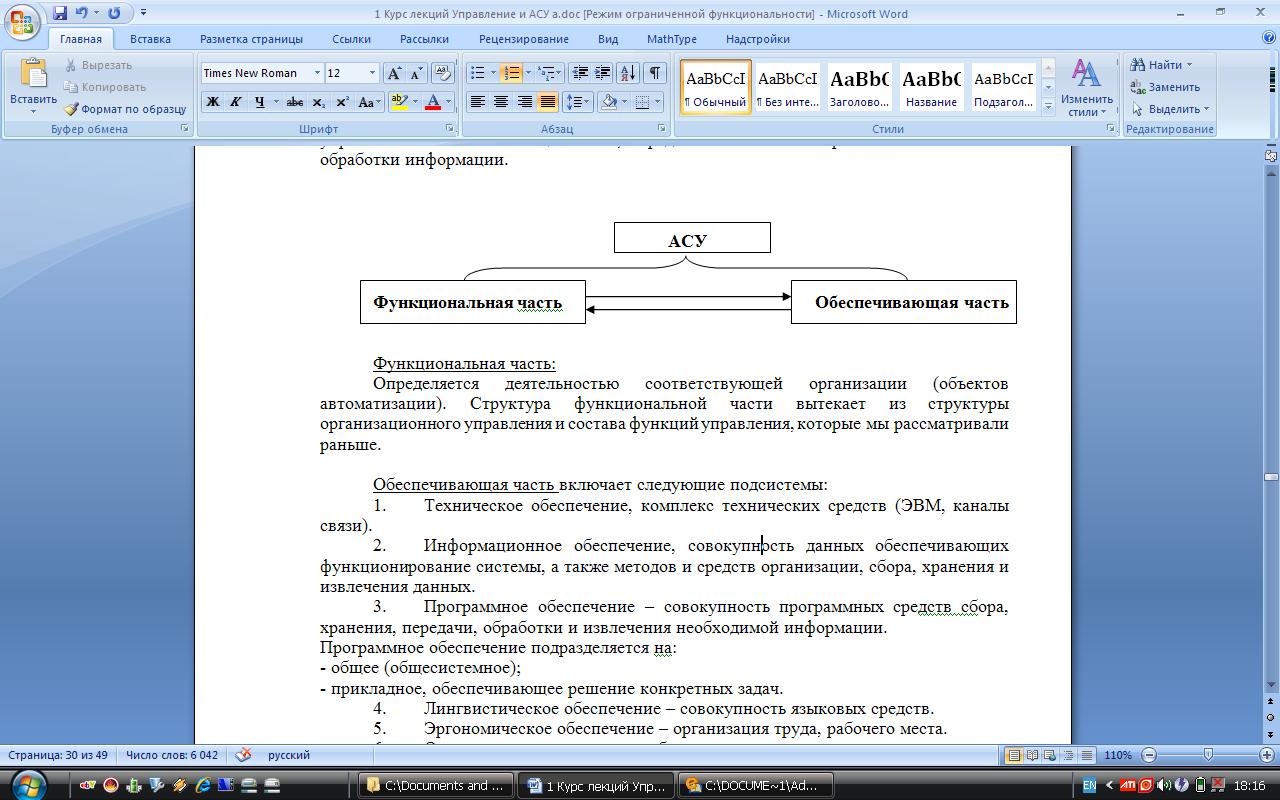Decrease paragraph indent

tap(580, 73)
